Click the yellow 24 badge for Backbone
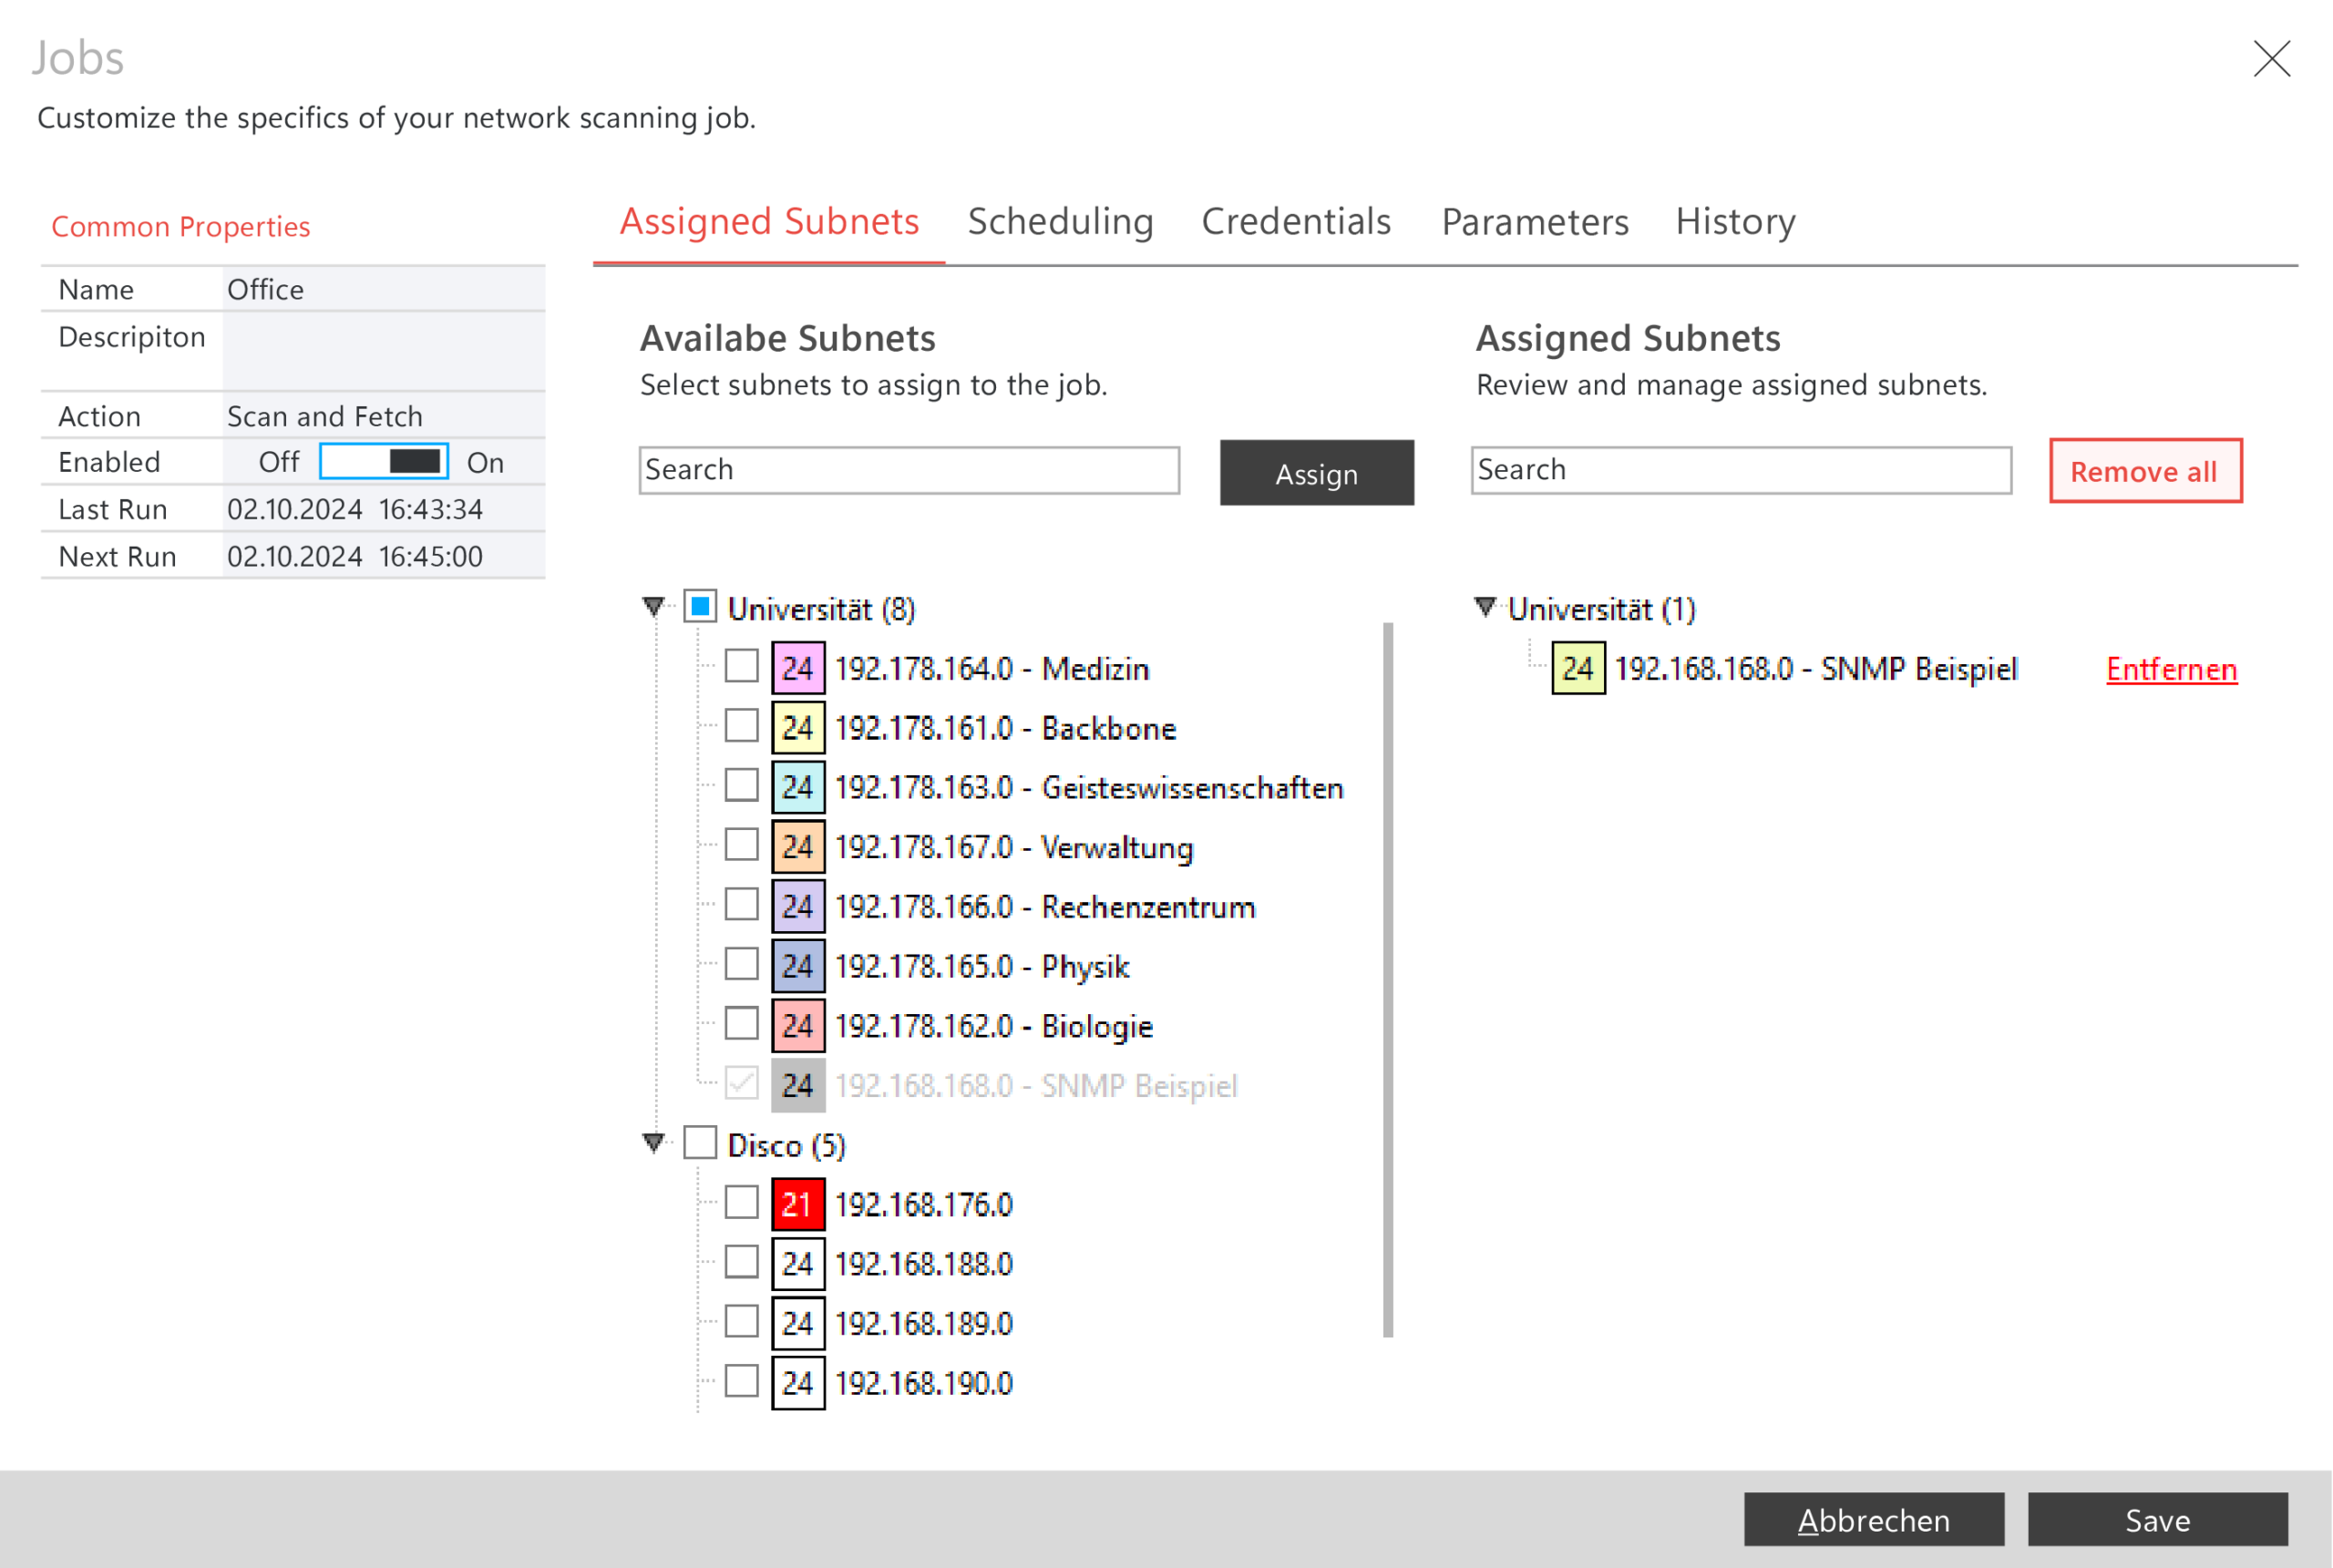The height and width of the screenshot is (1568, 2333). 798,727
